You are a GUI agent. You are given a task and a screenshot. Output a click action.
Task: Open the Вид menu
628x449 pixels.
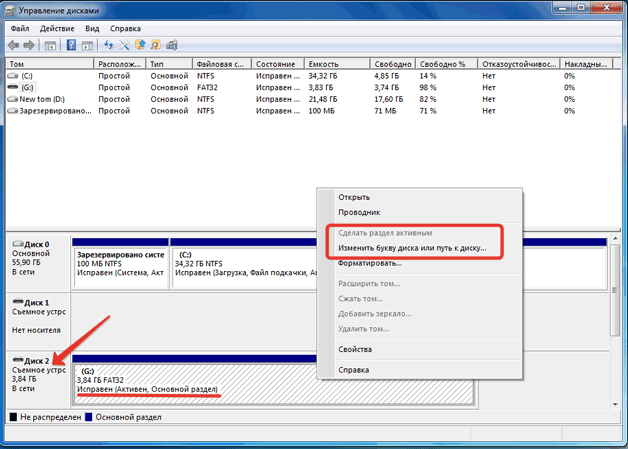click(91, 29)
